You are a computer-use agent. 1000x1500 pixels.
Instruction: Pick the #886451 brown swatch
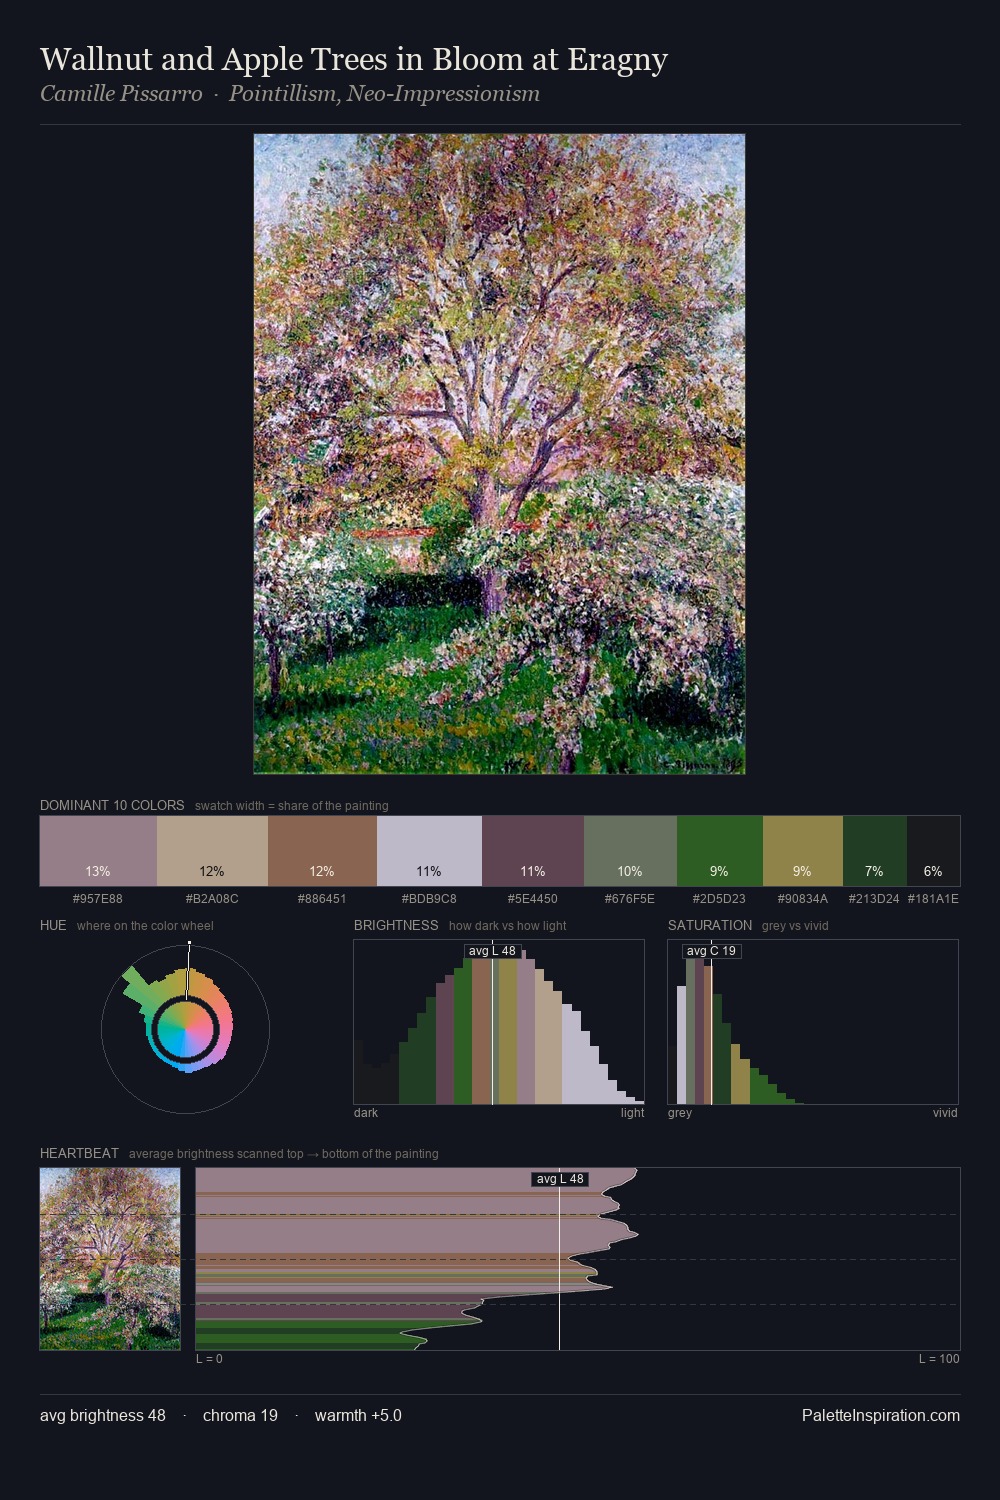(322, 851)
